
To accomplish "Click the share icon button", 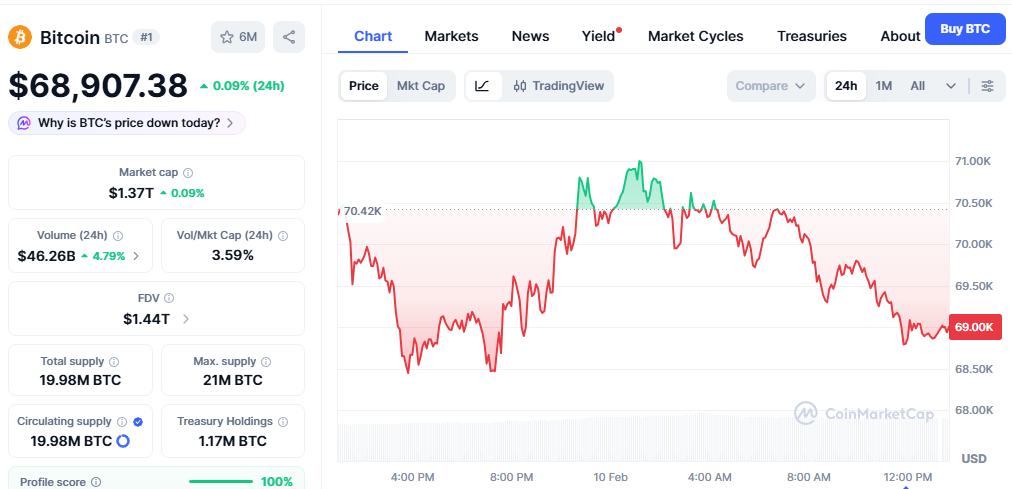I will [289, 37].
